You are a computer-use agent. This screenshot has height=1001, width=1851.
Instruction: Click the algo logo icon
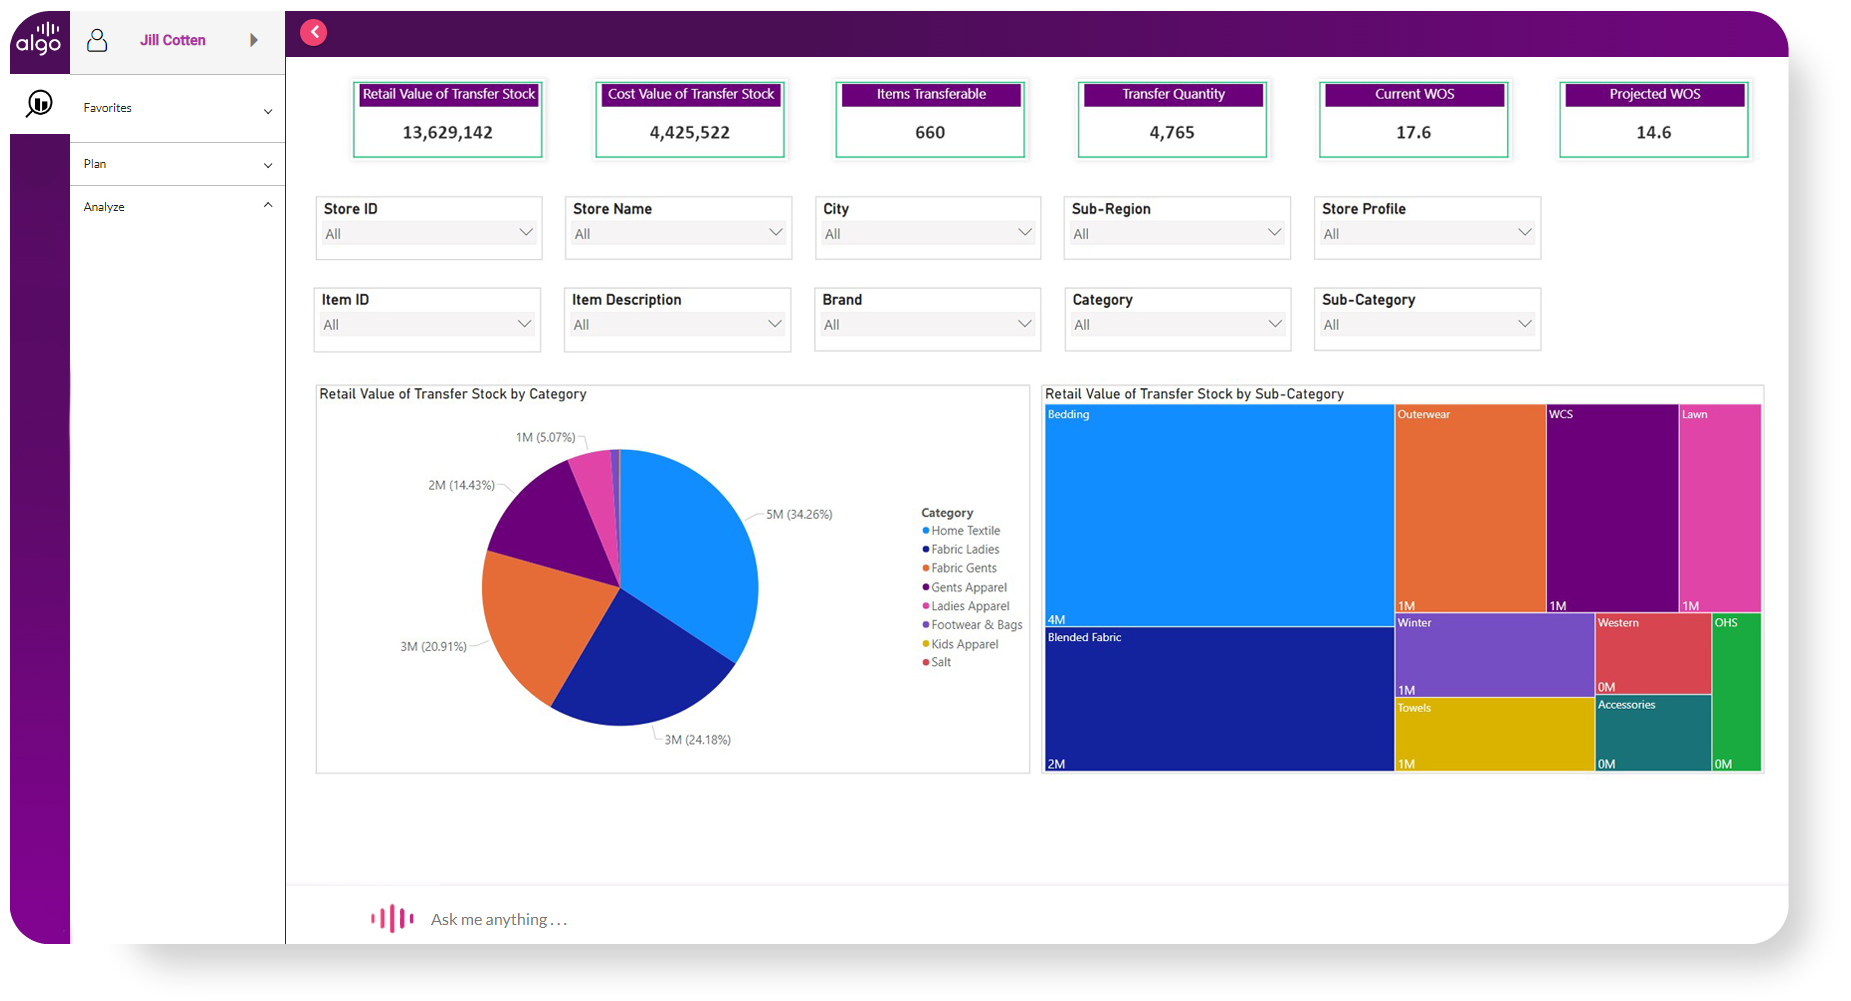[39, 40]
